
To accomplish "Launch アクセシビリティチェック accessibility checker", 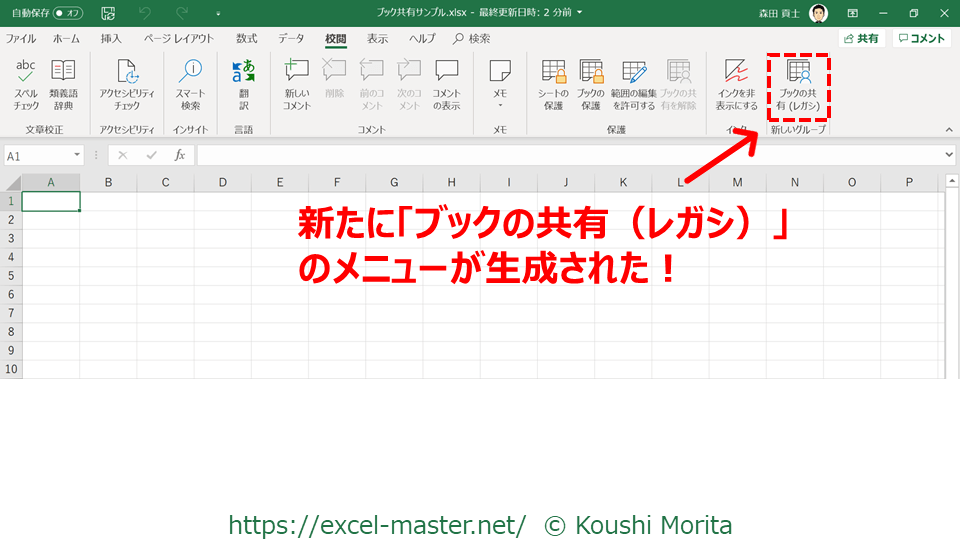I will coord(127,84).
